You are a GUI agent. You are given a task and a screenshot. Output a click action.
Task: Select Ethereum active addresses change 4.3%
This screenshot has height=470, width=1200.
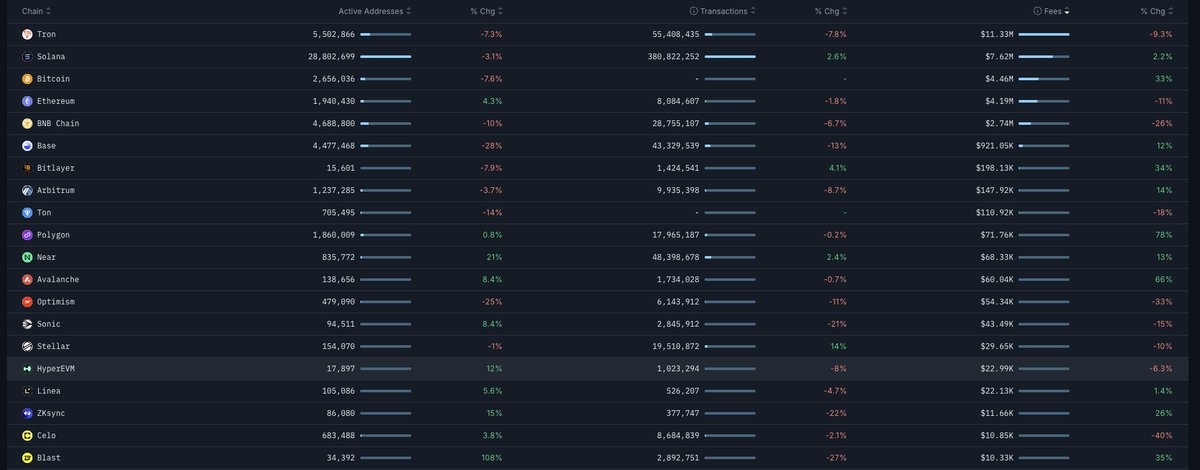(492, 101)
